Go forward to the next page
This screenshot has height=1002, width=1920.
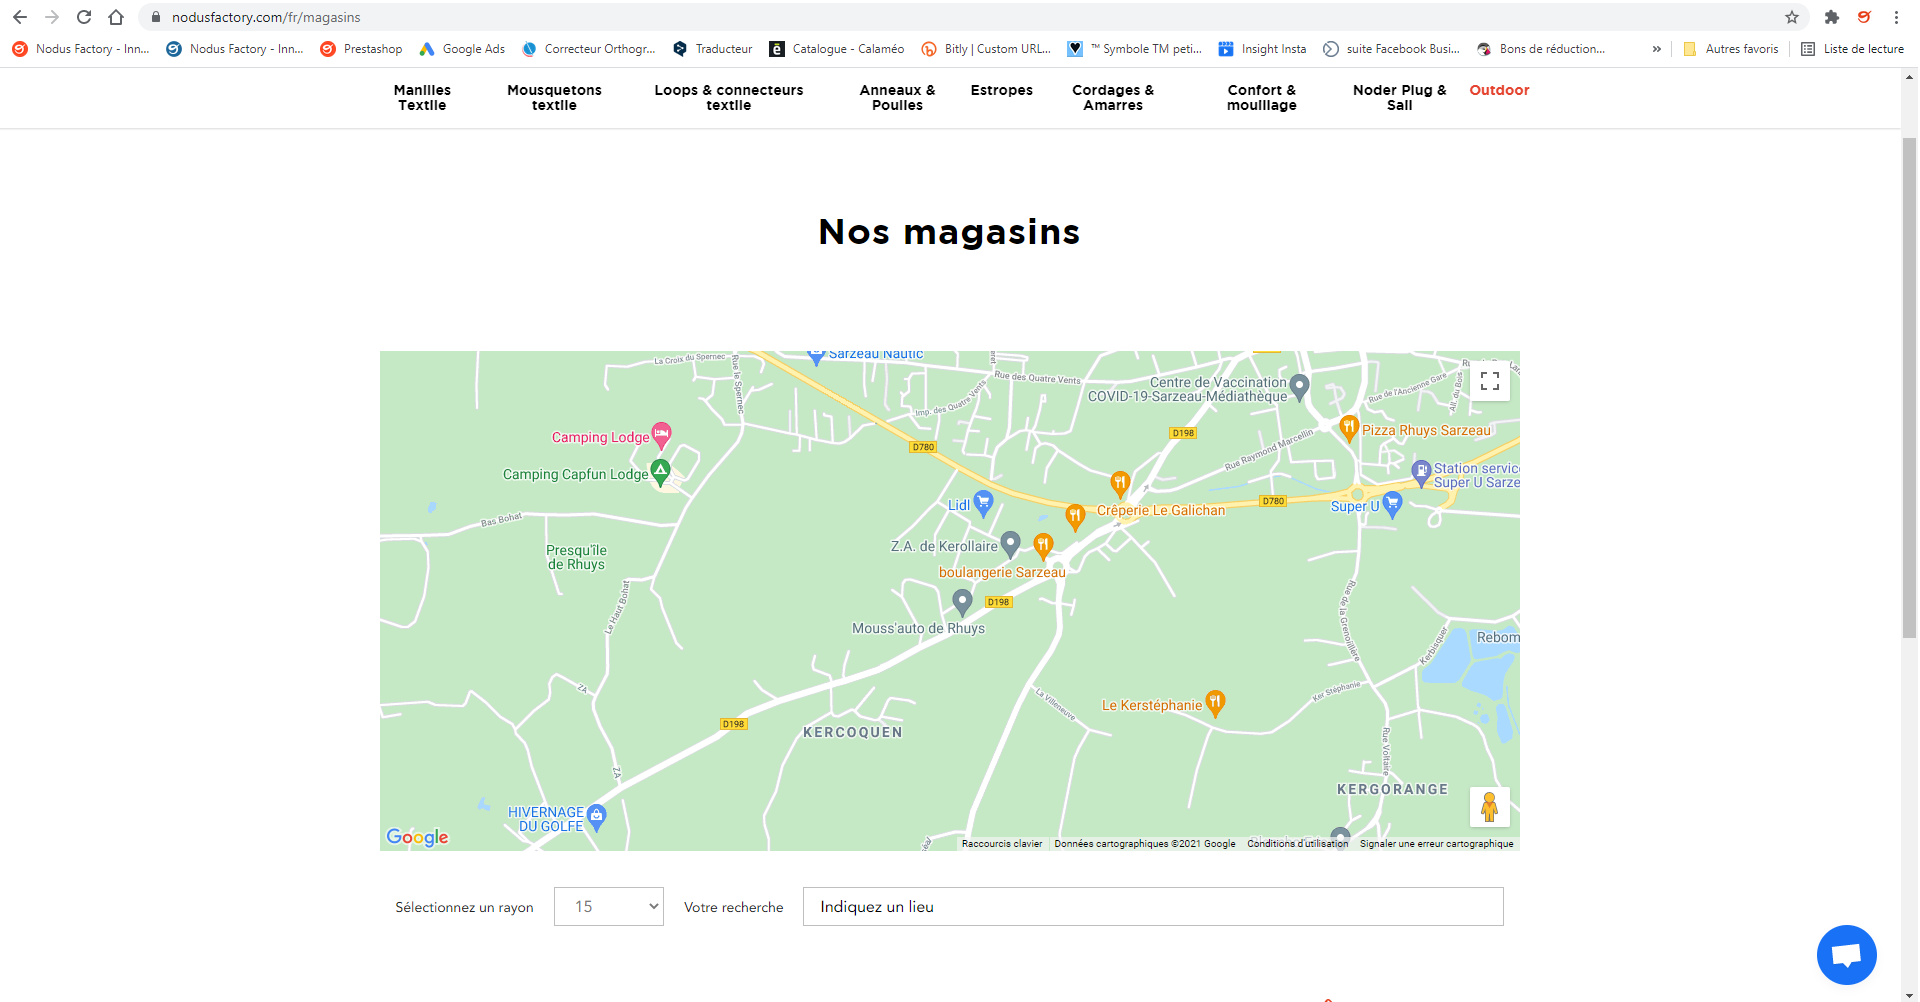(52, 17)
